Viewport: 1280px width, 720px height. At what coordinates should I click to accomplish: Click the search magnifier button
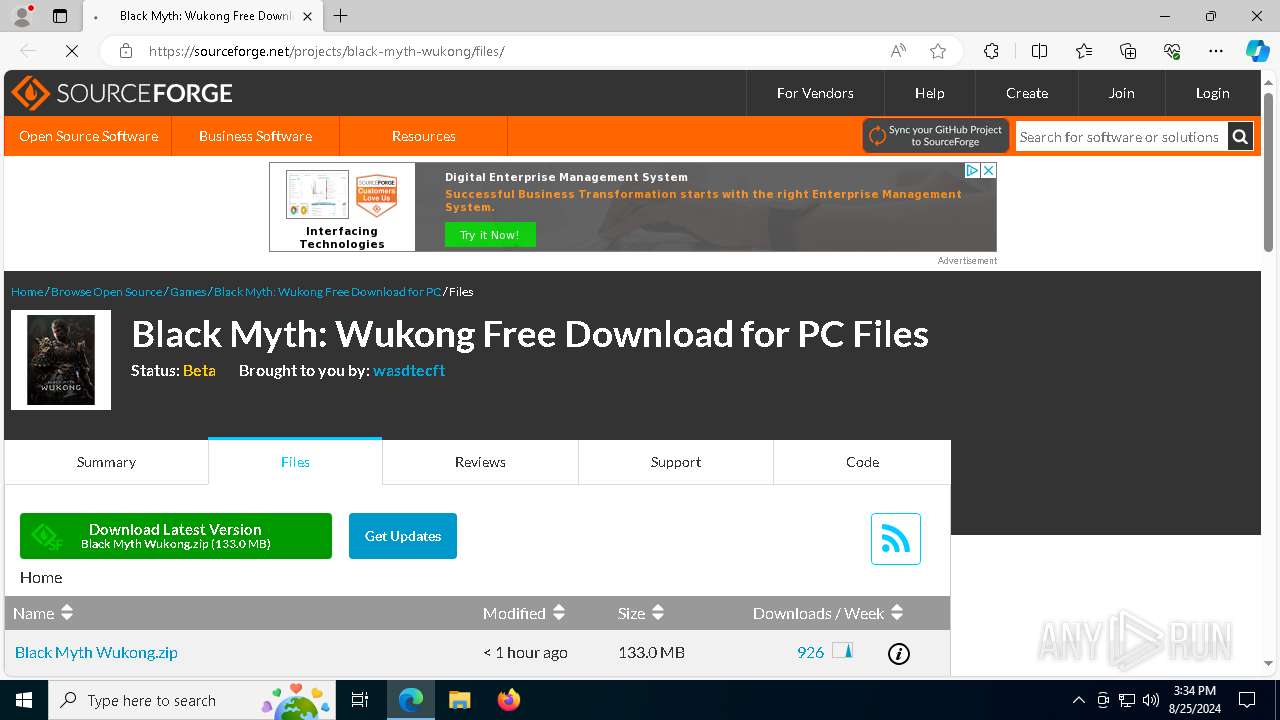[x=1240, y=137]
